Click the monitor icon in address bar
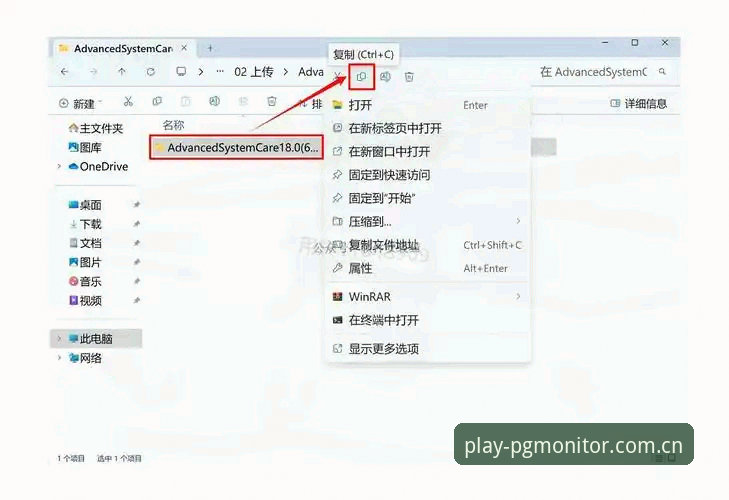 click(x=181, y=72)
